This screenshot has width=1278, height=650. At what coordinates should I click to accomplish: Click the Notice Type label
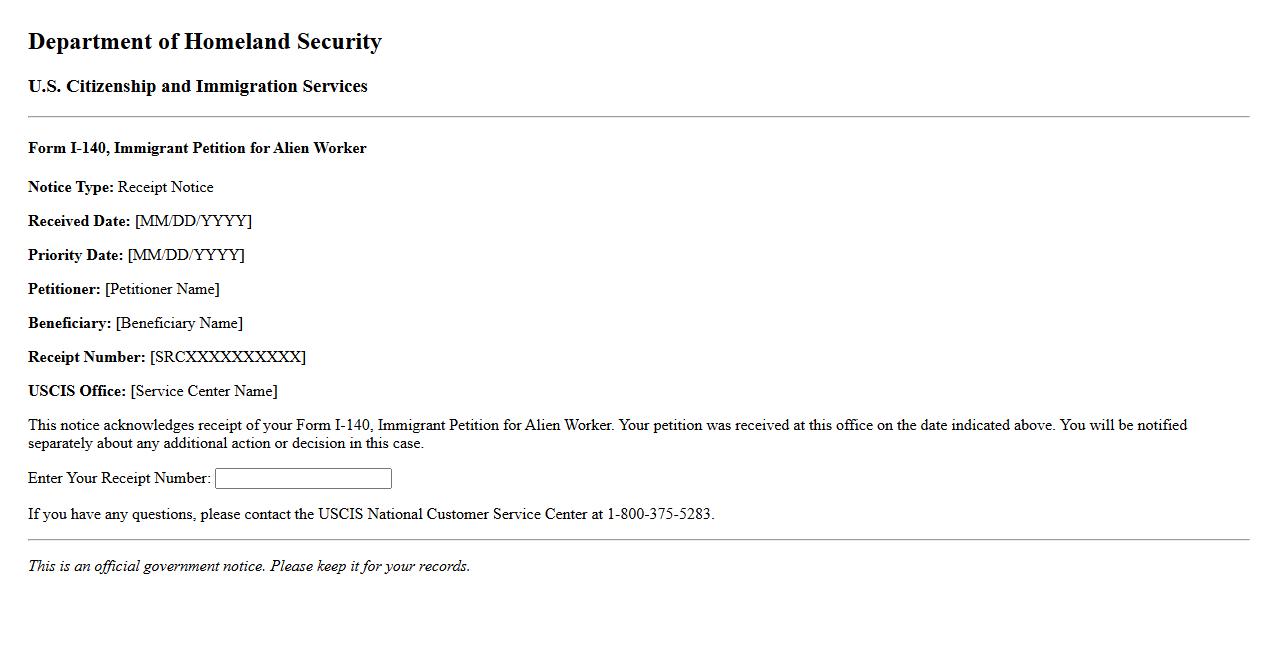click(x=71, y=187)
